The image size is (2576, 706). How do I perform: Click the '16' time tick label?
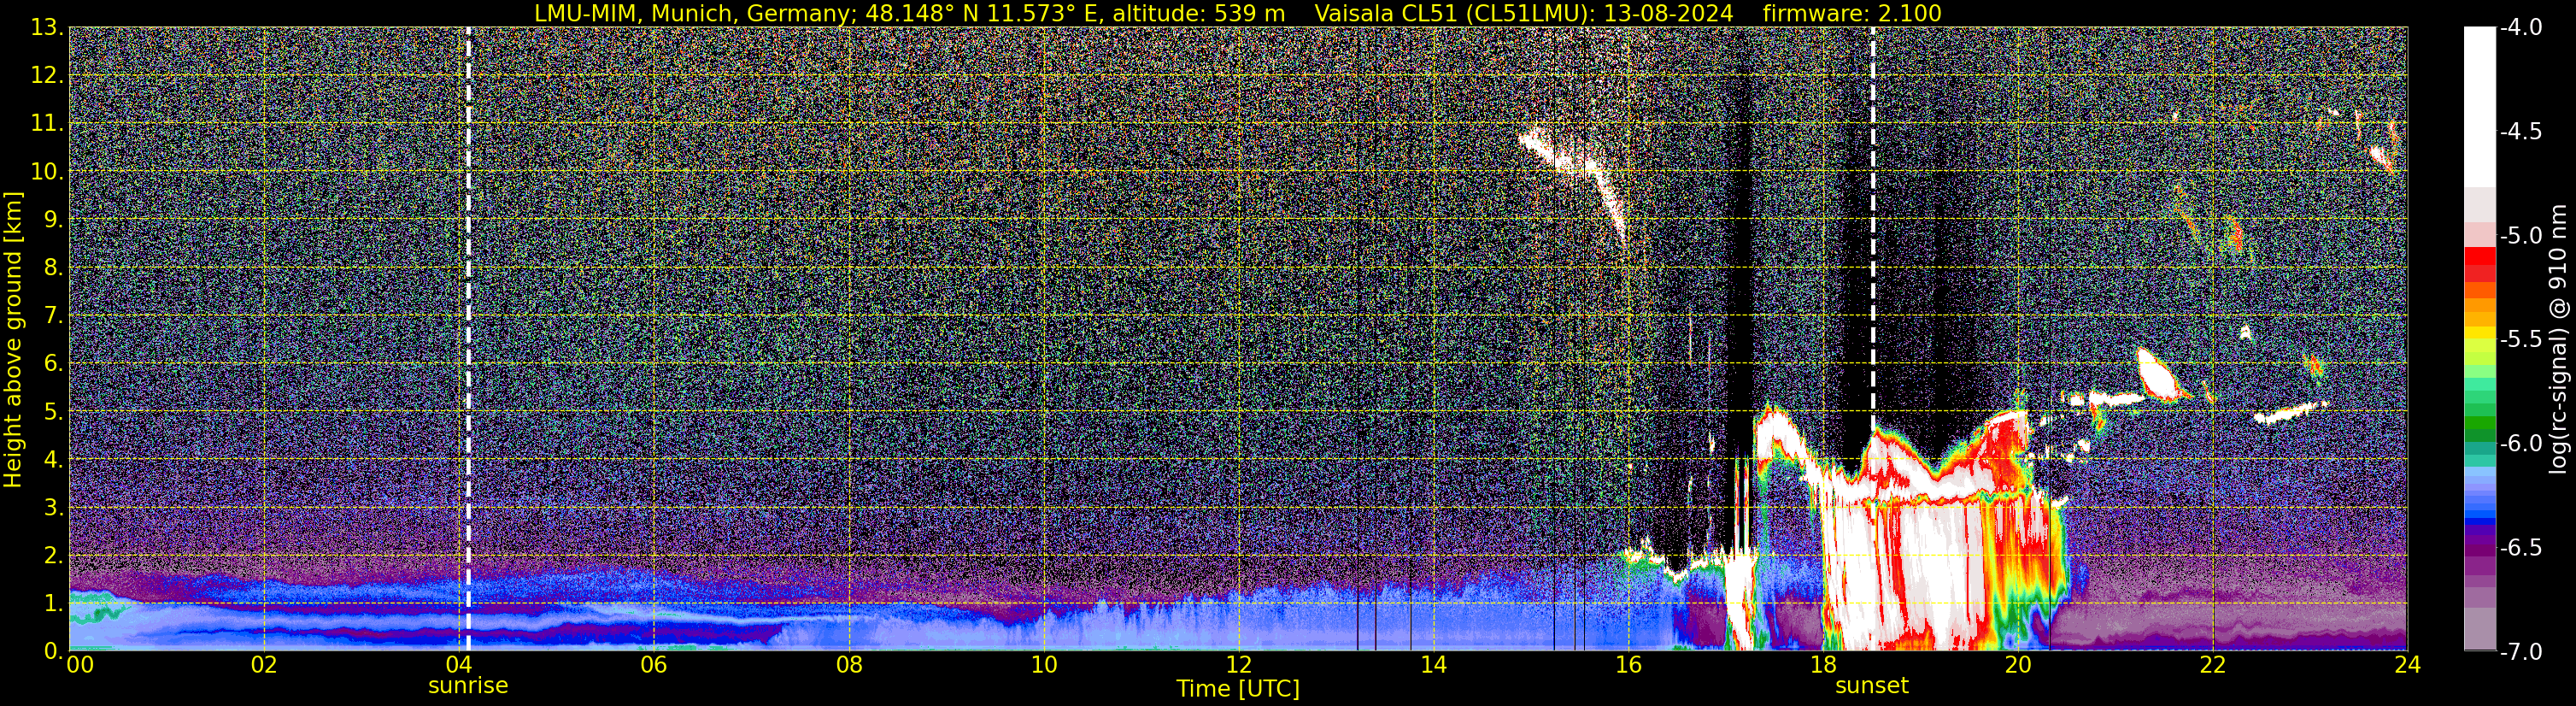click(x=1628, y=665)
